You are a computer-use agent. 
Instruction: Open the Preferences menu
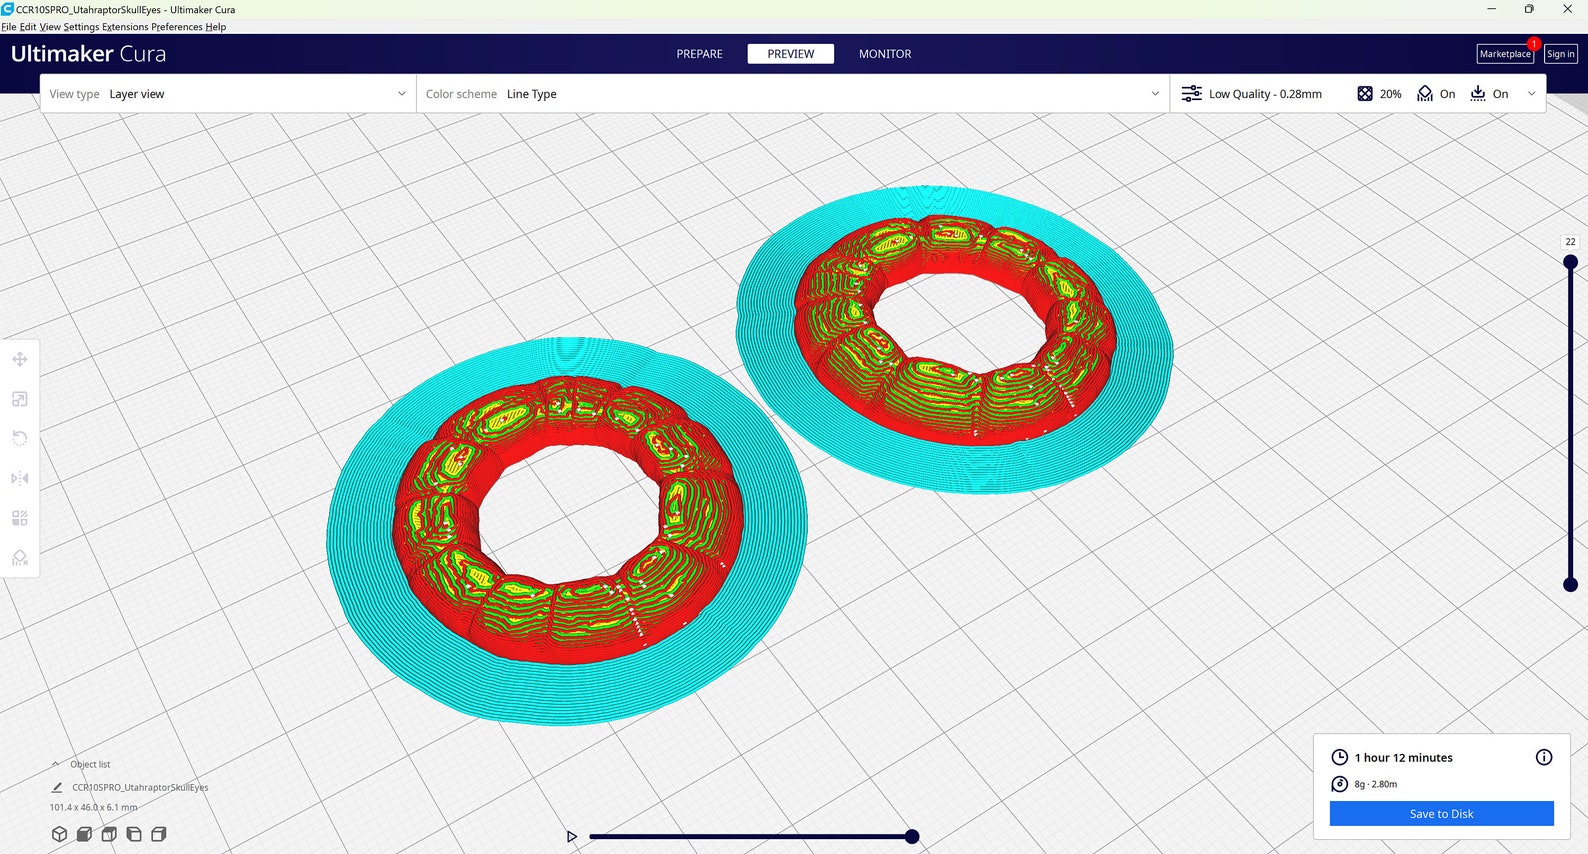177,27
